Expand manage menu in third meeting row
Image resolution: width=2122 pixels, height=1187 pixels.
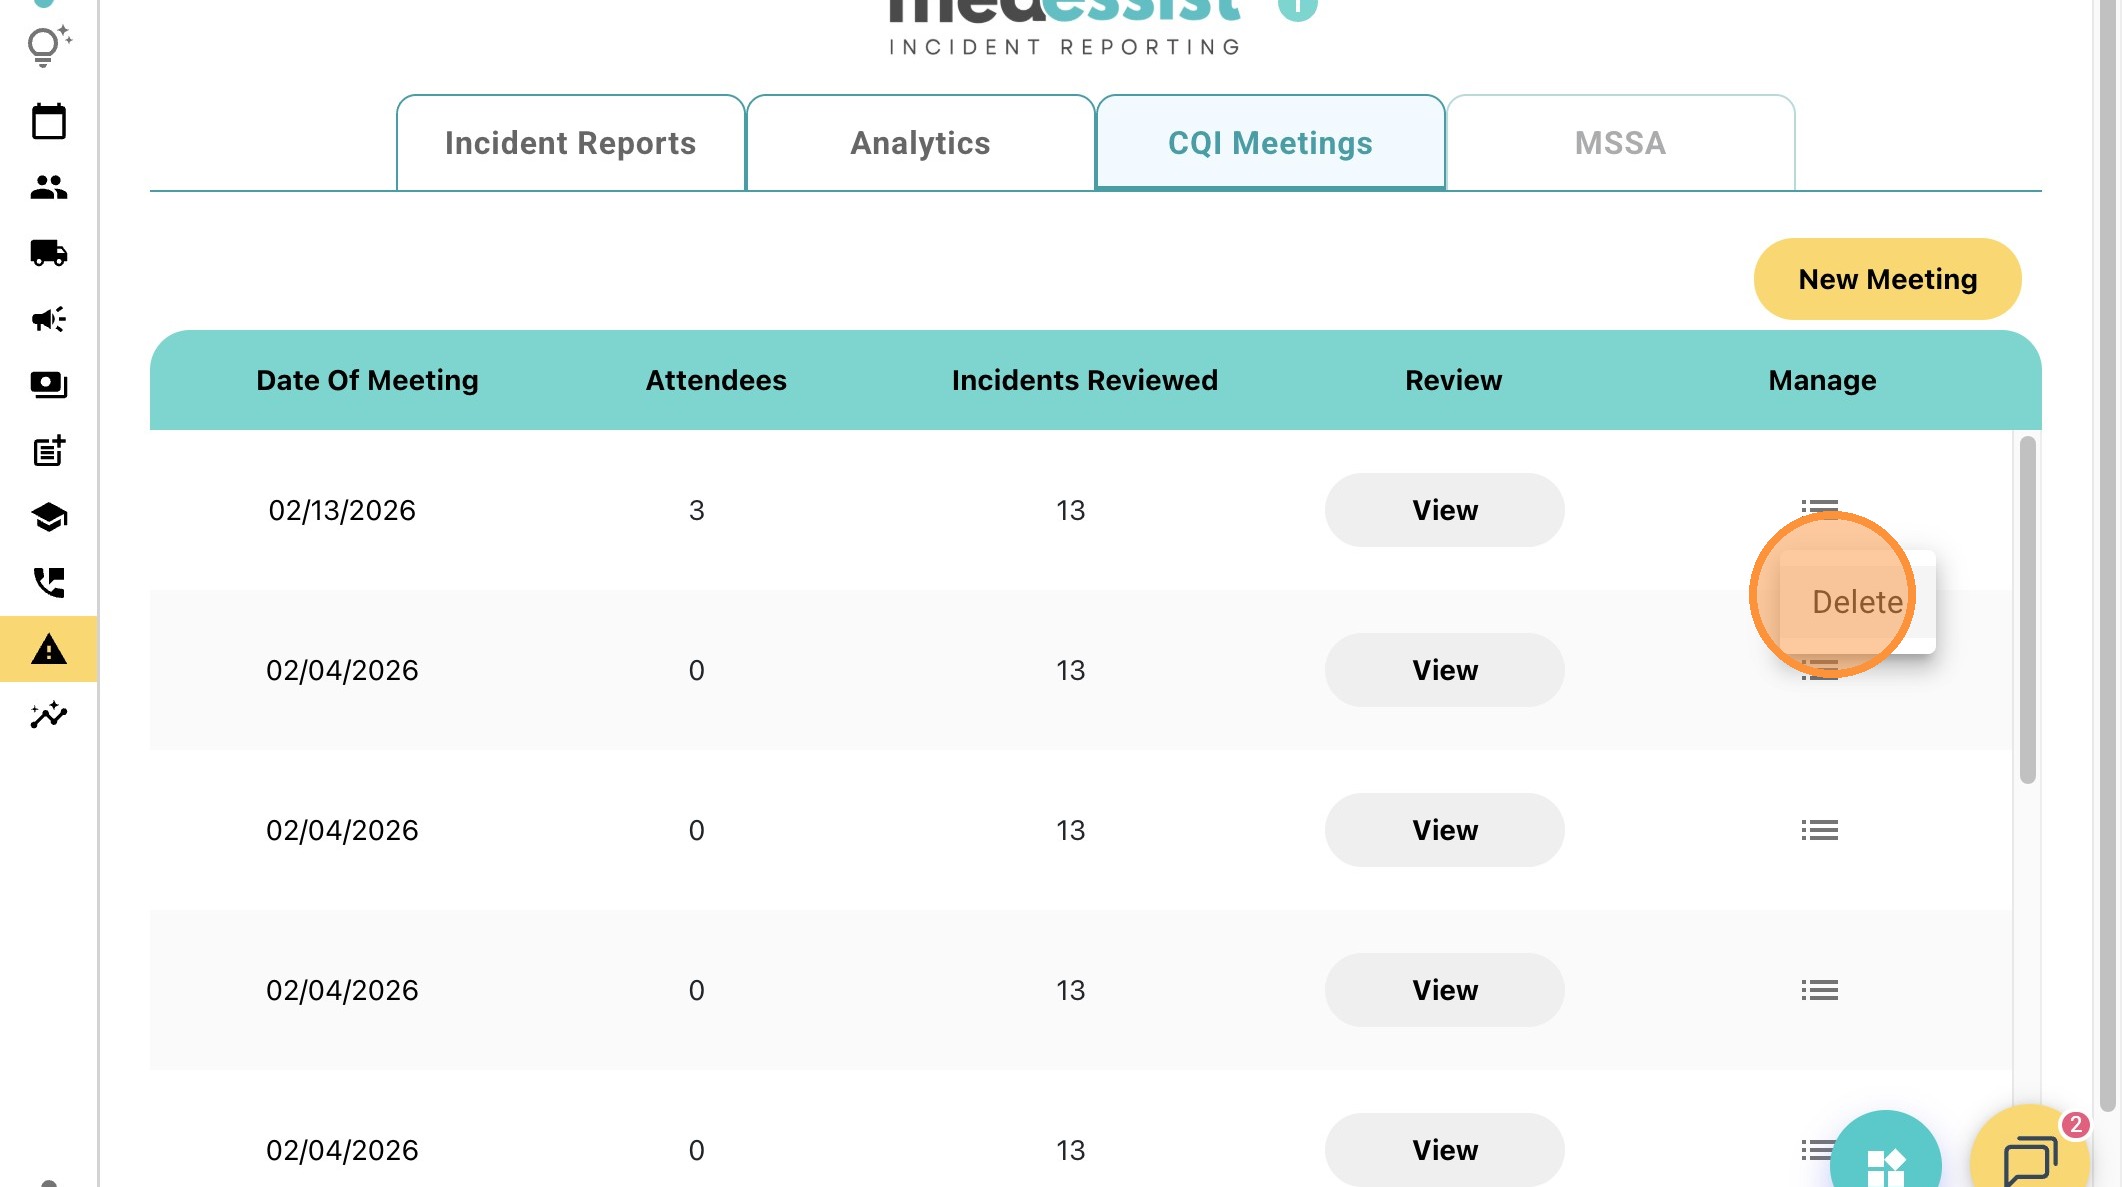point(1819,830)
